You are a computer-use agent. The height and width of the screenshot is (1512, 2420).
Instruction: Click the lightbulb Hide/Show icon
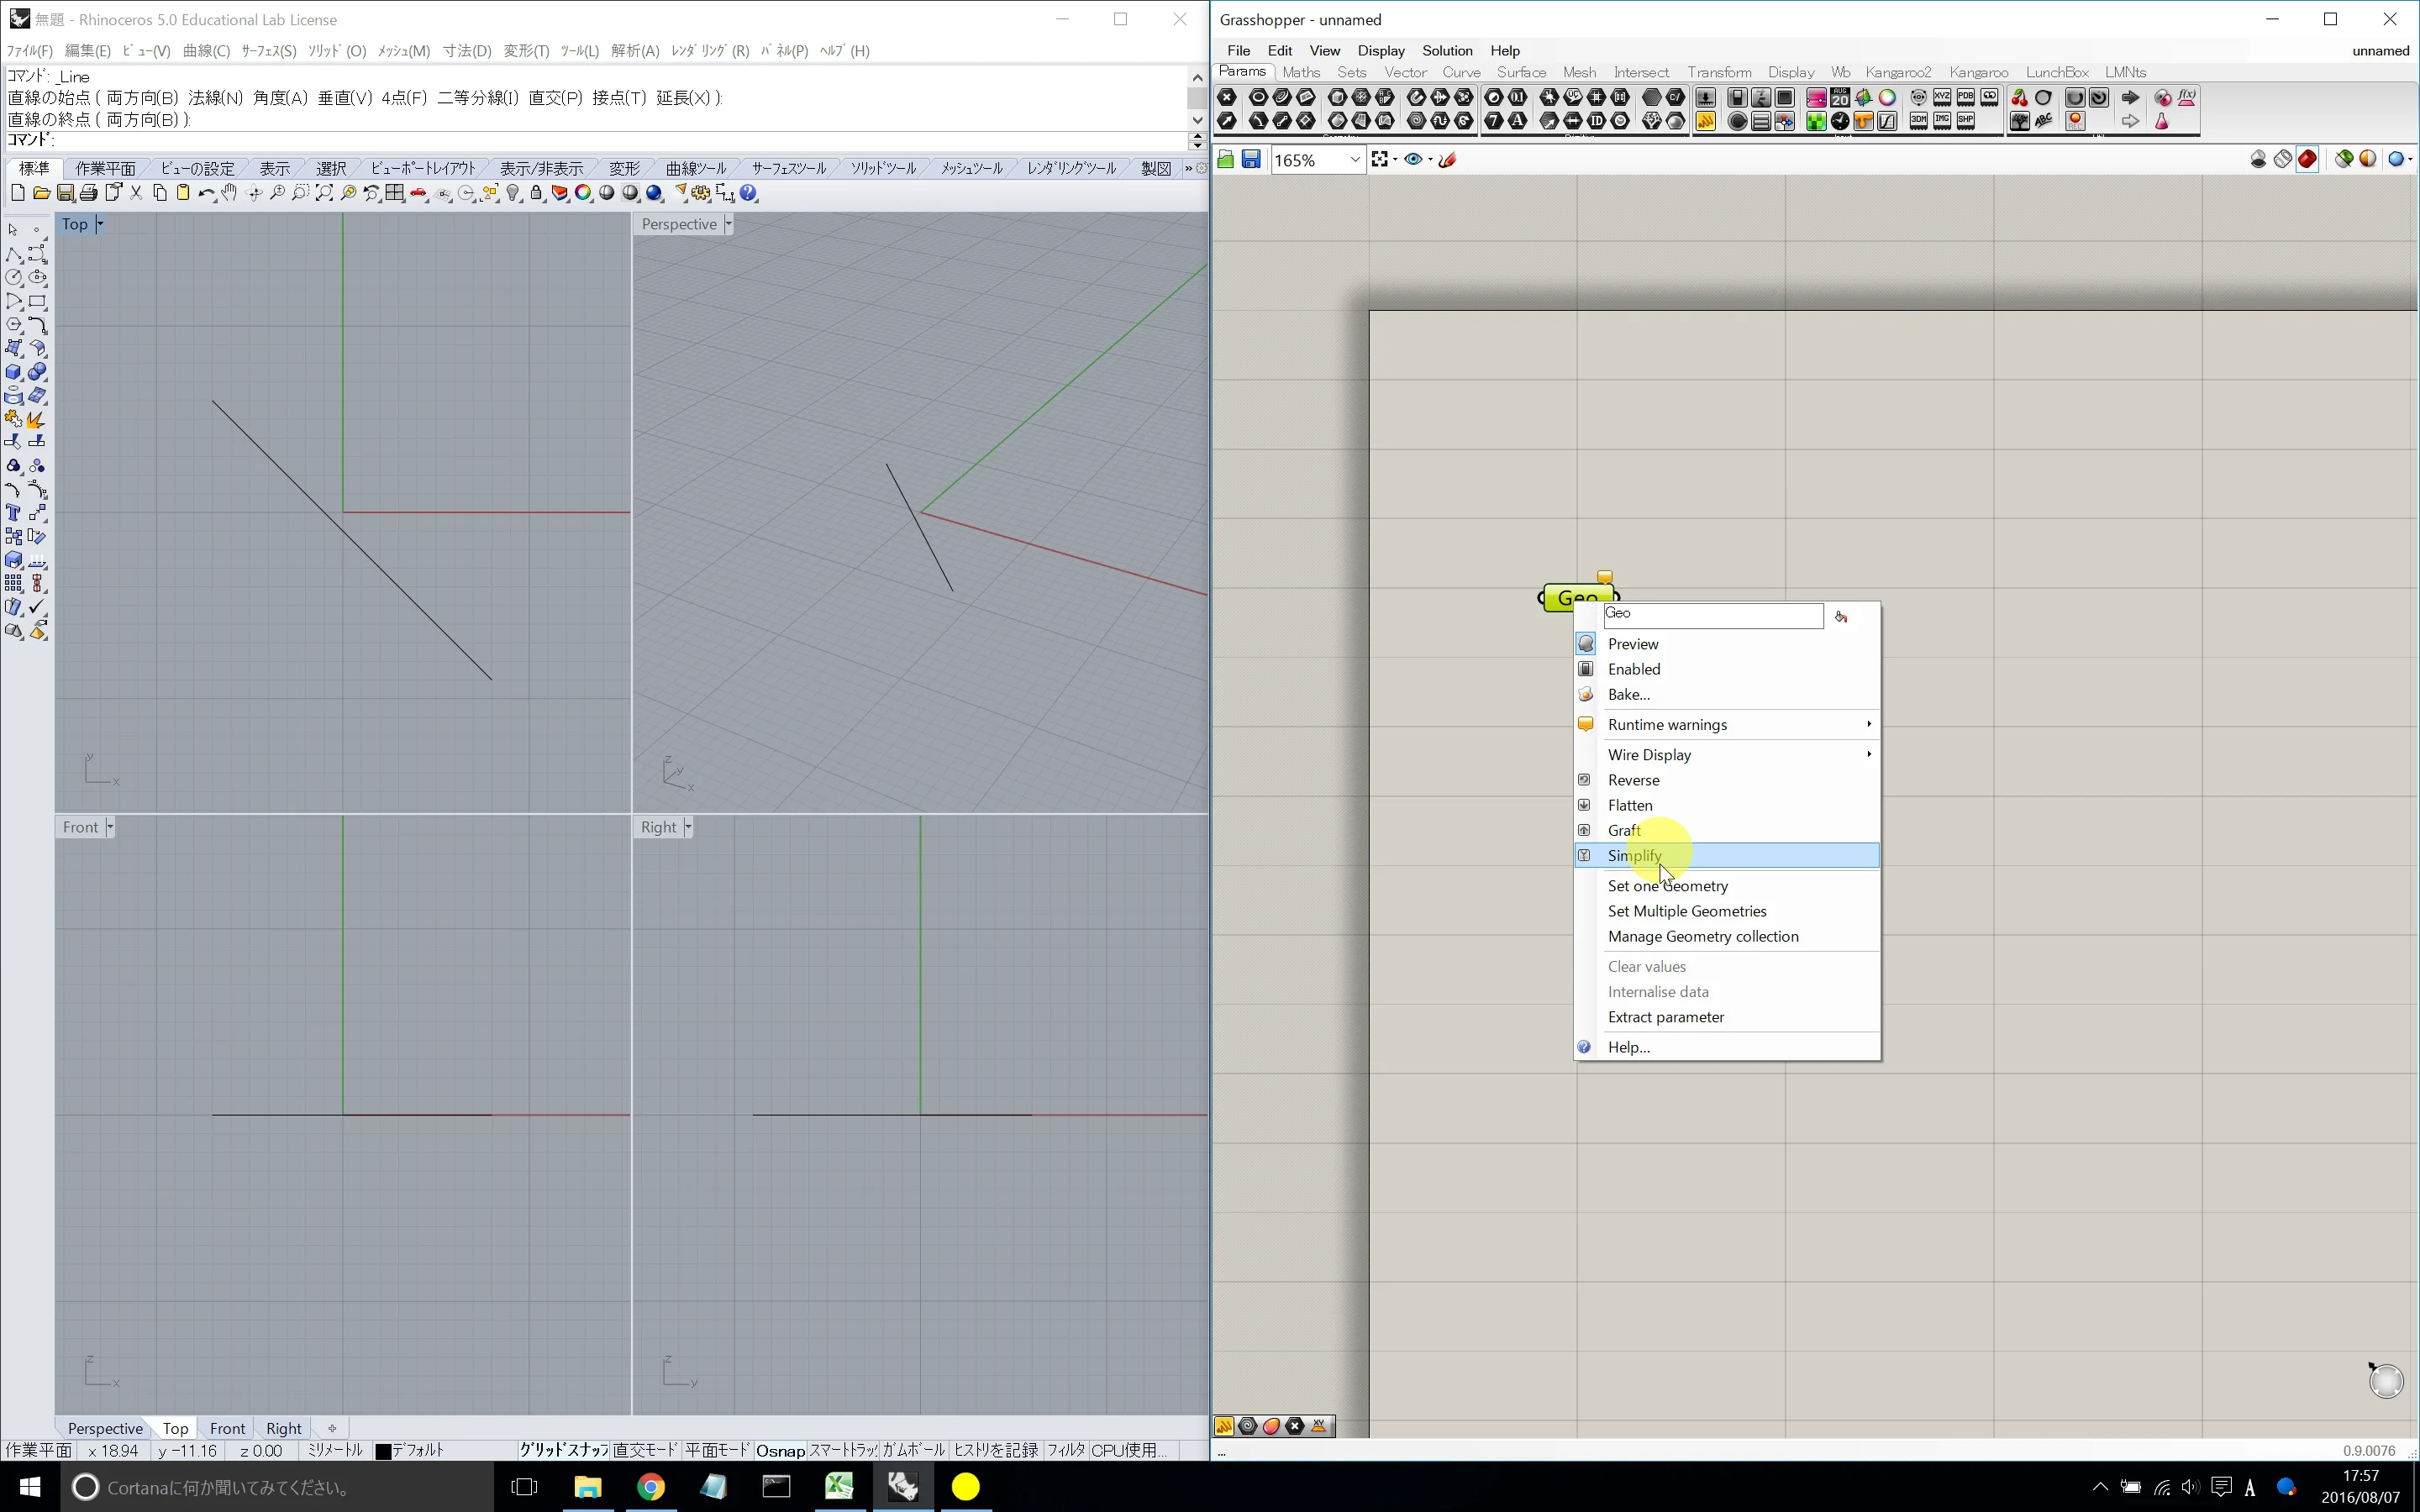(513, 193)
